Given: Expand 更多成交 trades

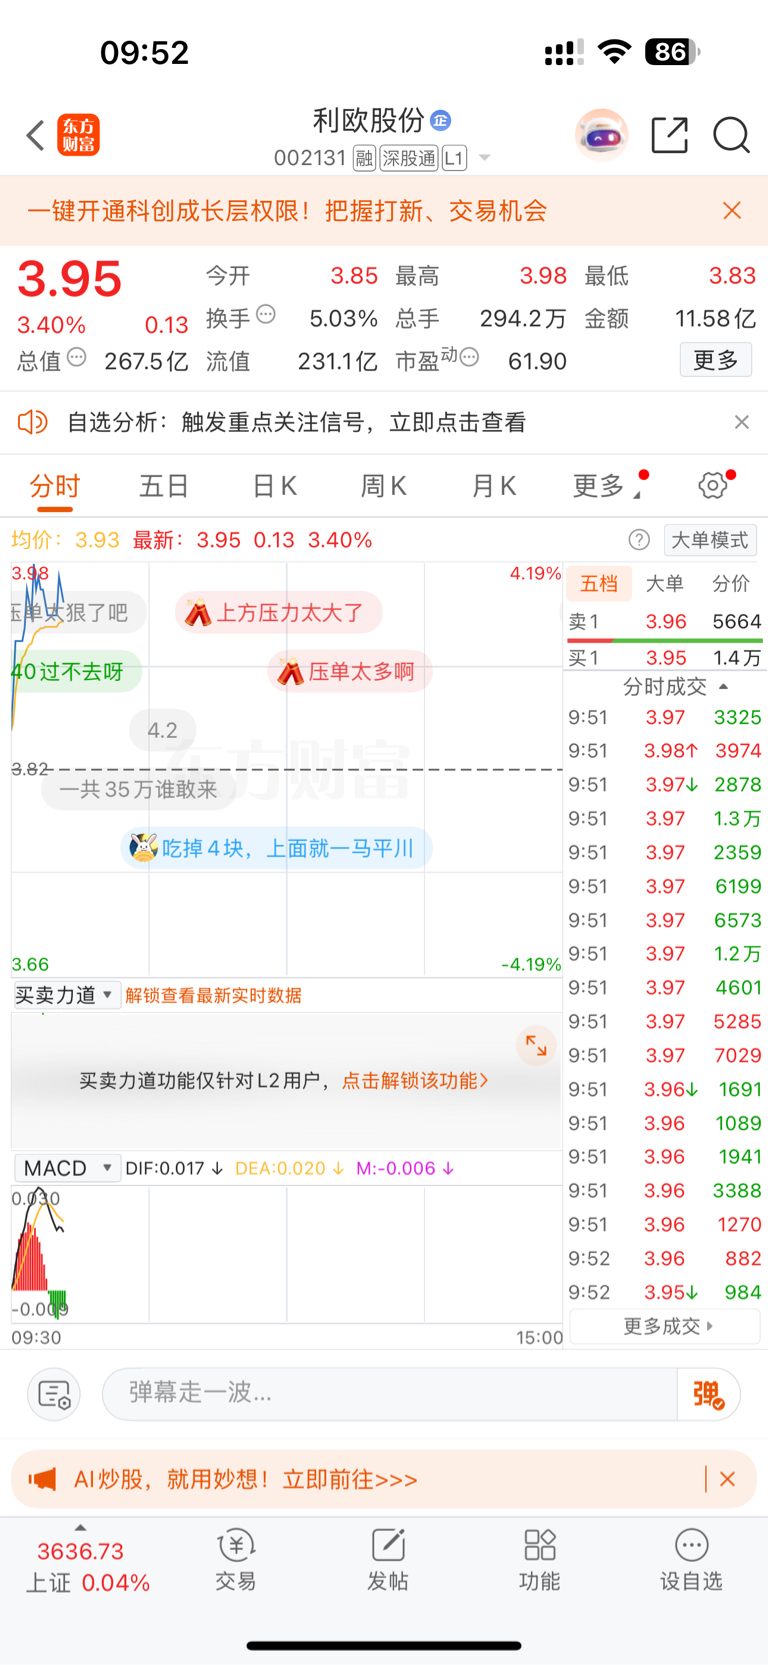Looking at the screenshot, I should pyautogui.click(x=666, y=1326).
